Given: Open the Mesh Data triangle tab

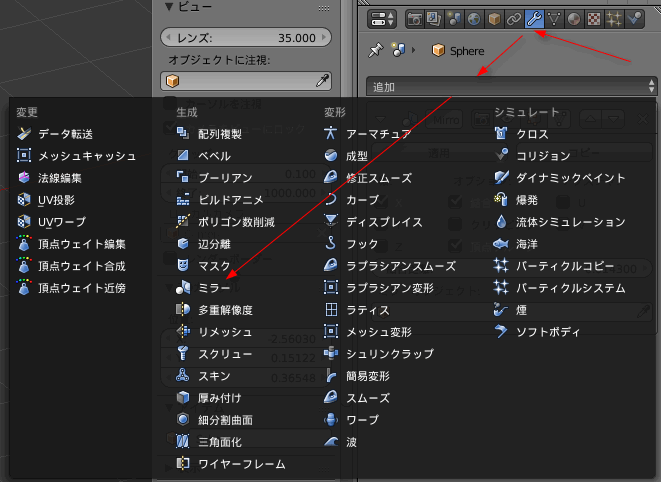Looking at the screenshot, I should 554,19.
